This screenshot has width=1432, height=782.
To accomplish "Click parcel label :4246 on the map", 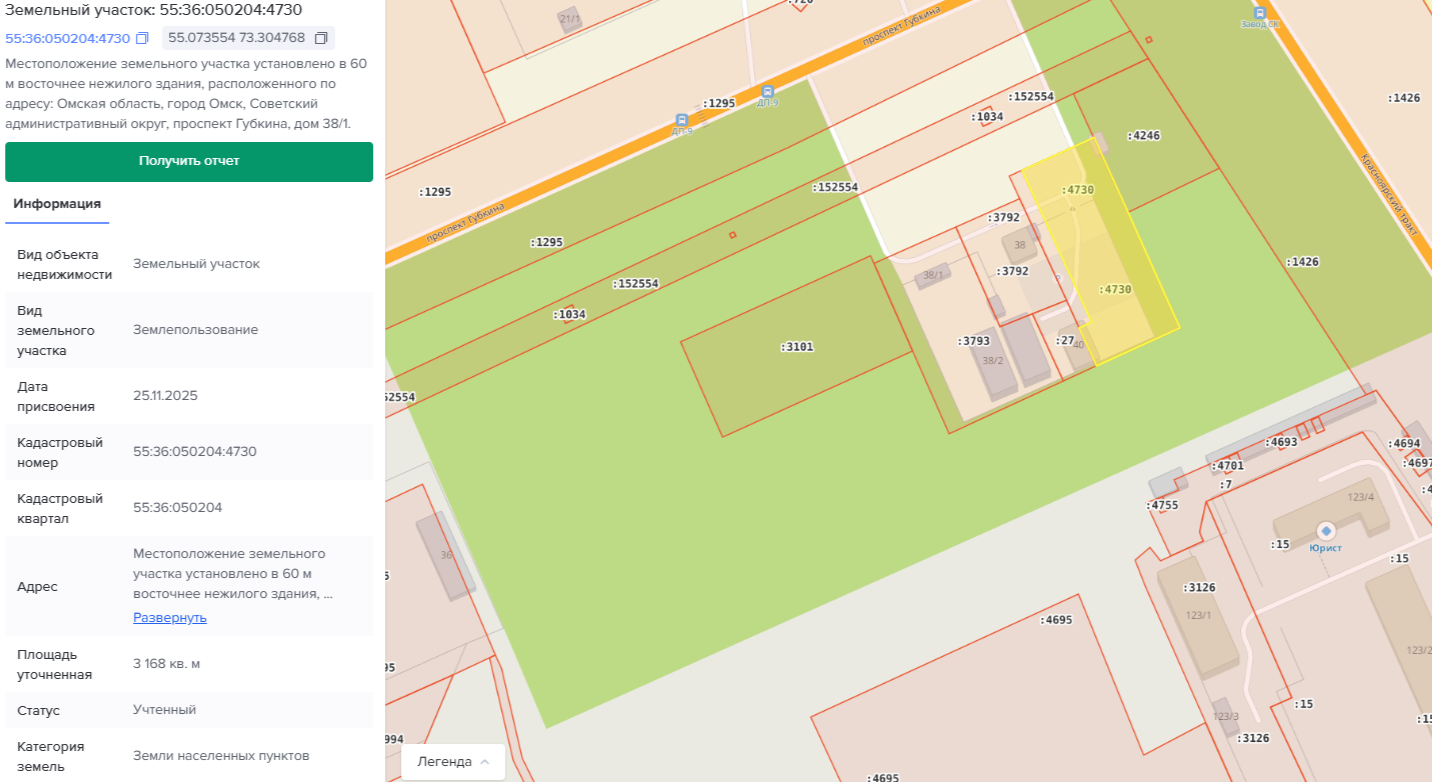I will [1143, 135].
